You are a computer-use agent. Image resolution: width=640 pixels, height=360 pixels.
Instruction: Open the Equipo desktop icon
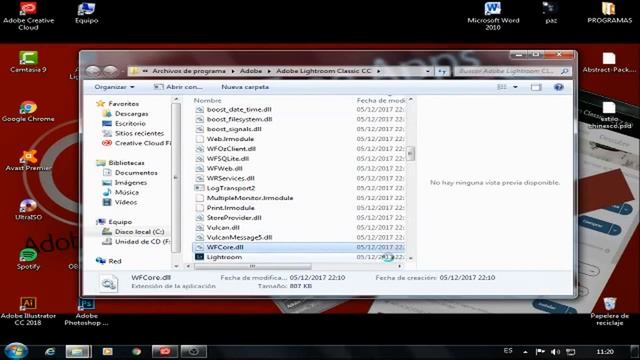[87, 13]
